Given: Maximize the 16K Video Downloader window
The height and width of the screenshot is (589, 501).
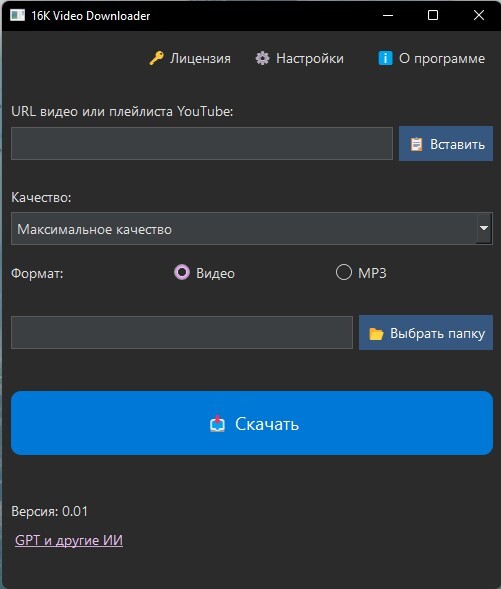Looking at the screenshot, I should (433, 15).
